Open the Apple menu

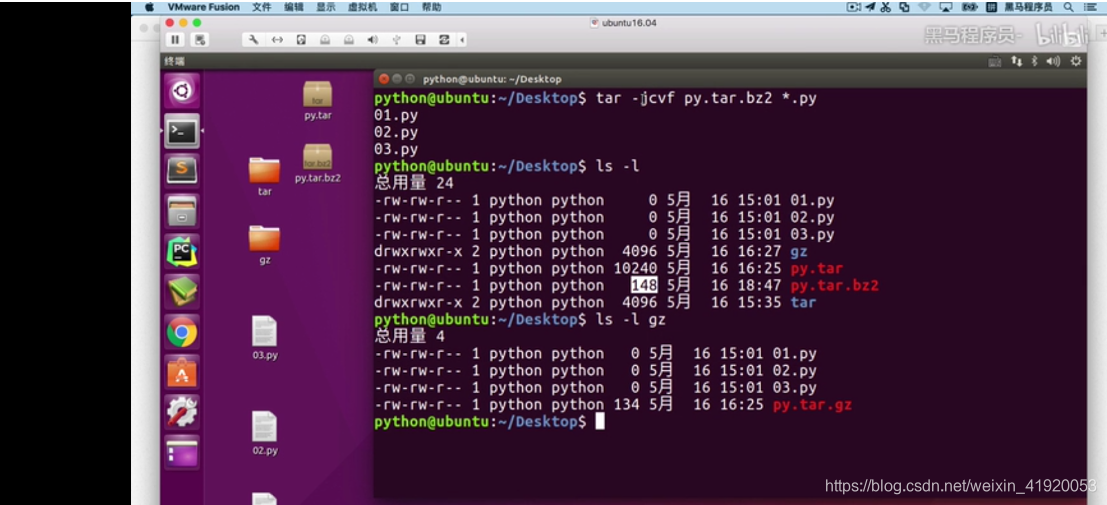(149, 6)
